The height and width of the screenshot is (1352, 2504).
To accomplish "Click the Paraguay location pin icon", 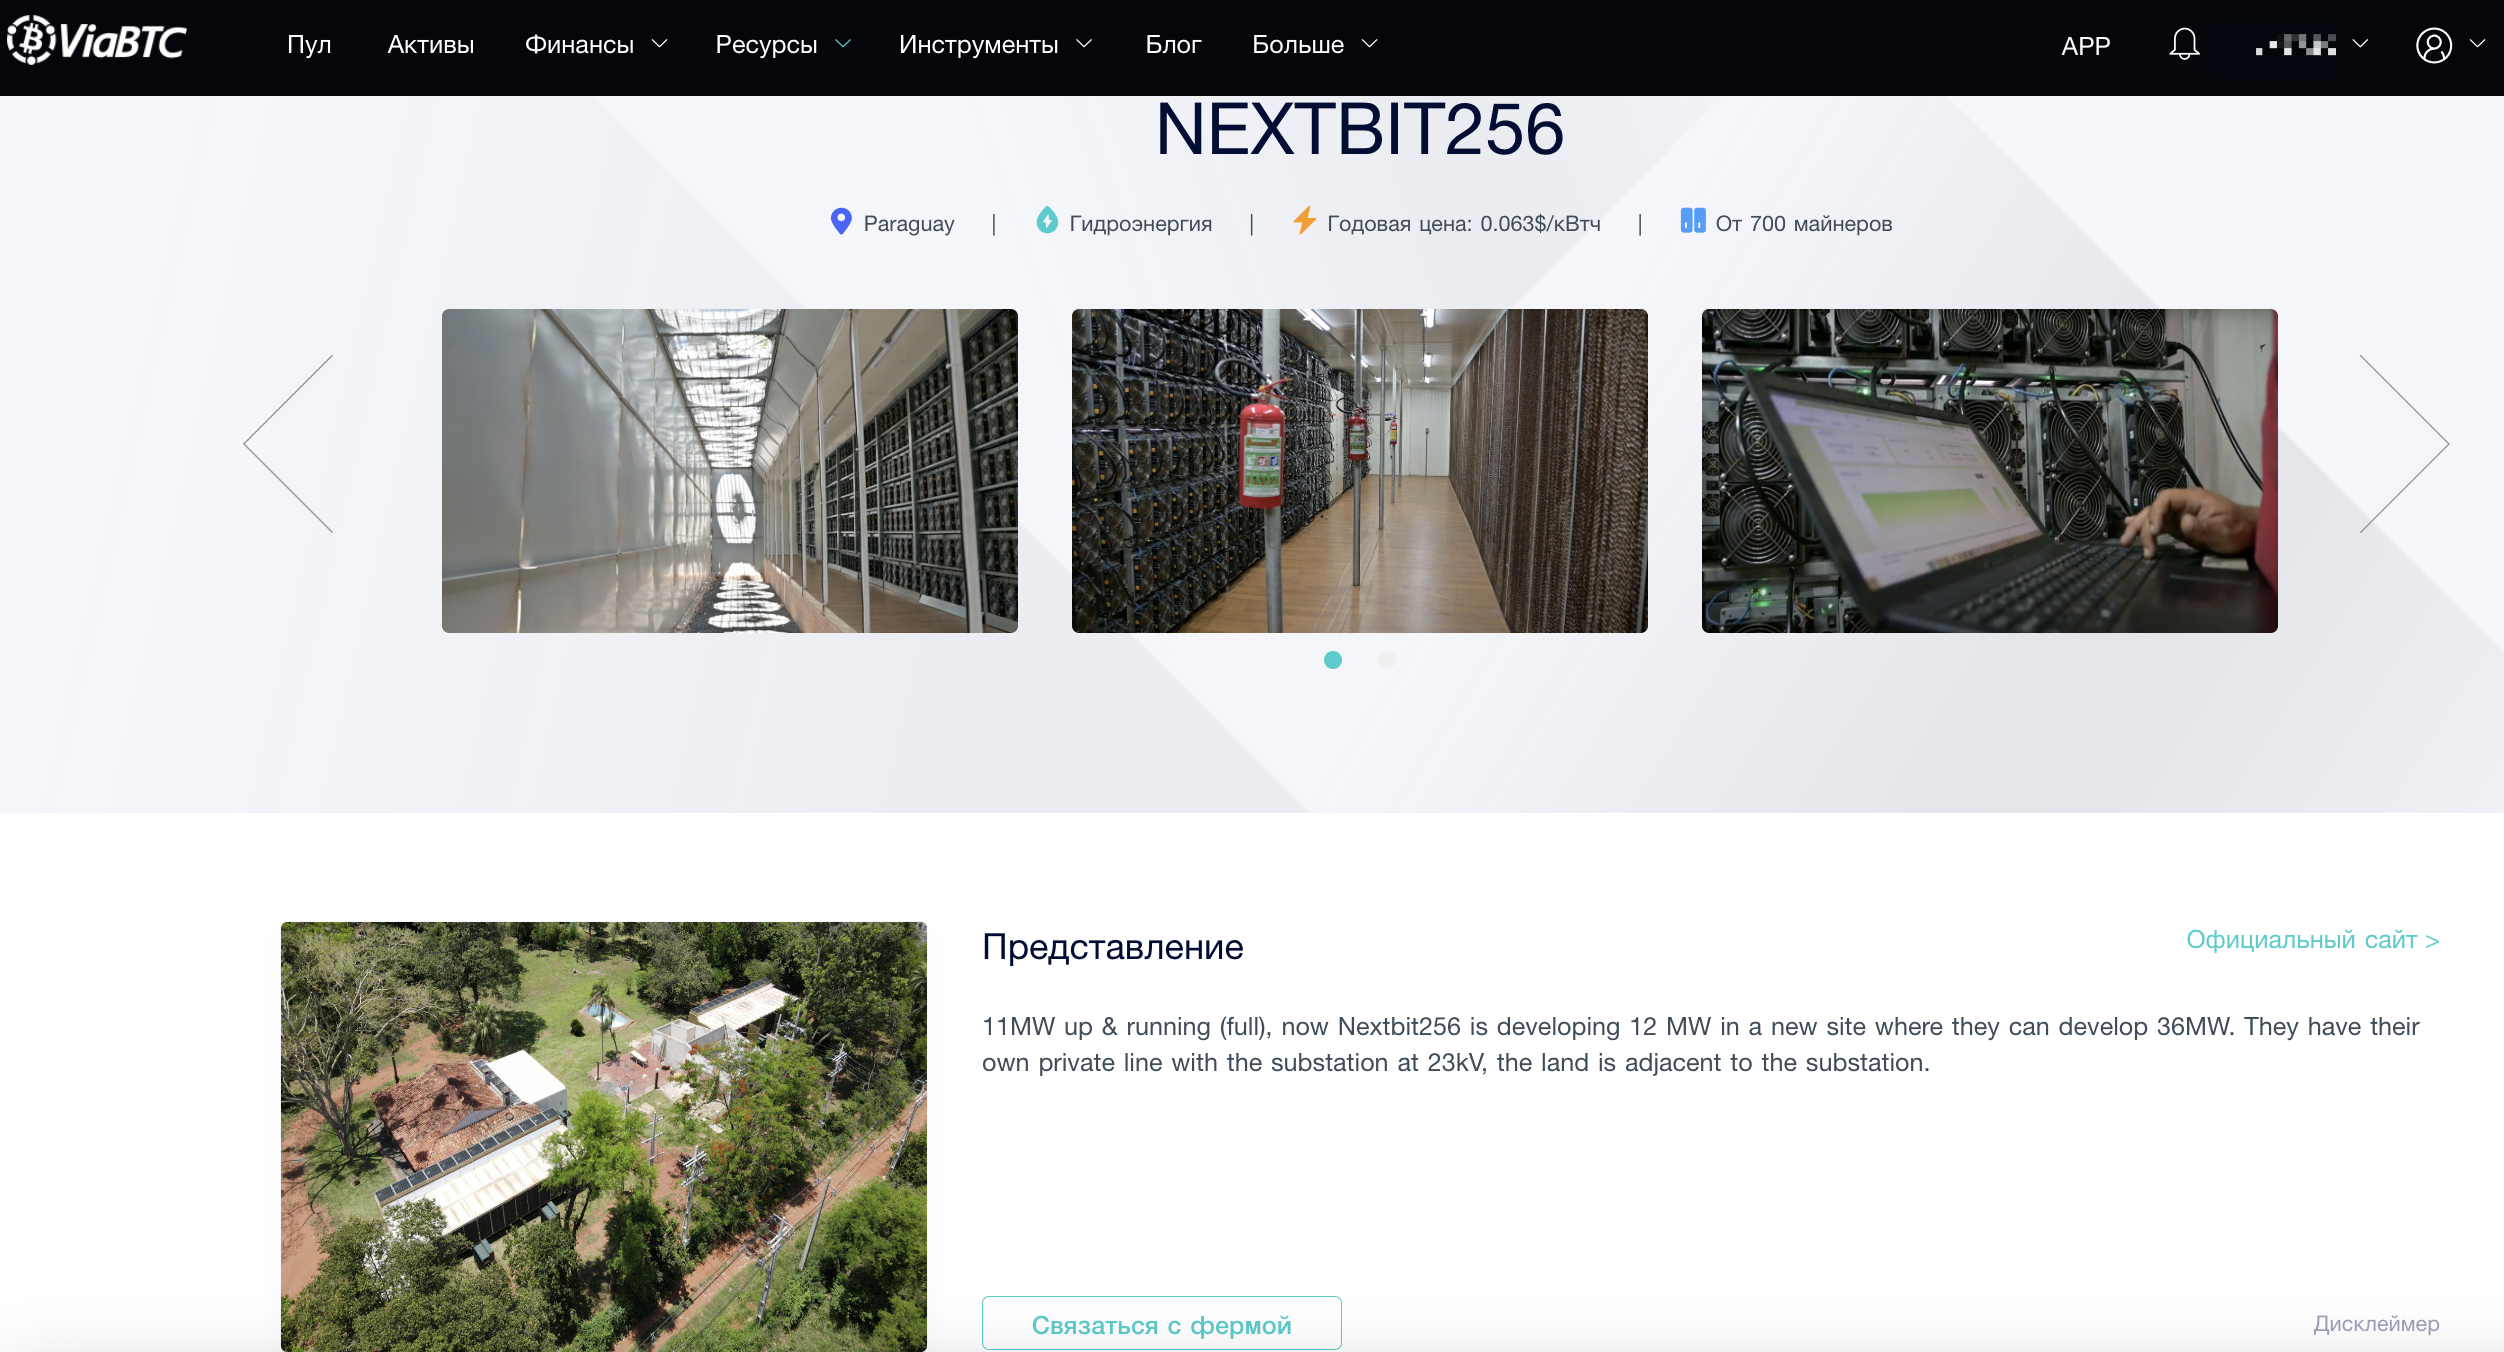I will [841, 221].
